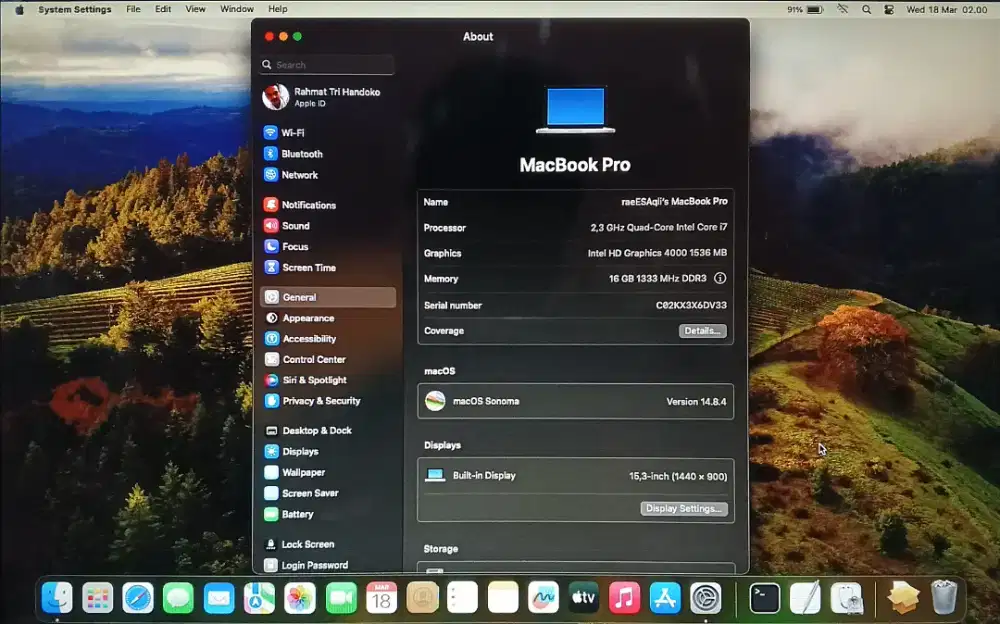
Task: Open the Help menu
Action: 277,9
